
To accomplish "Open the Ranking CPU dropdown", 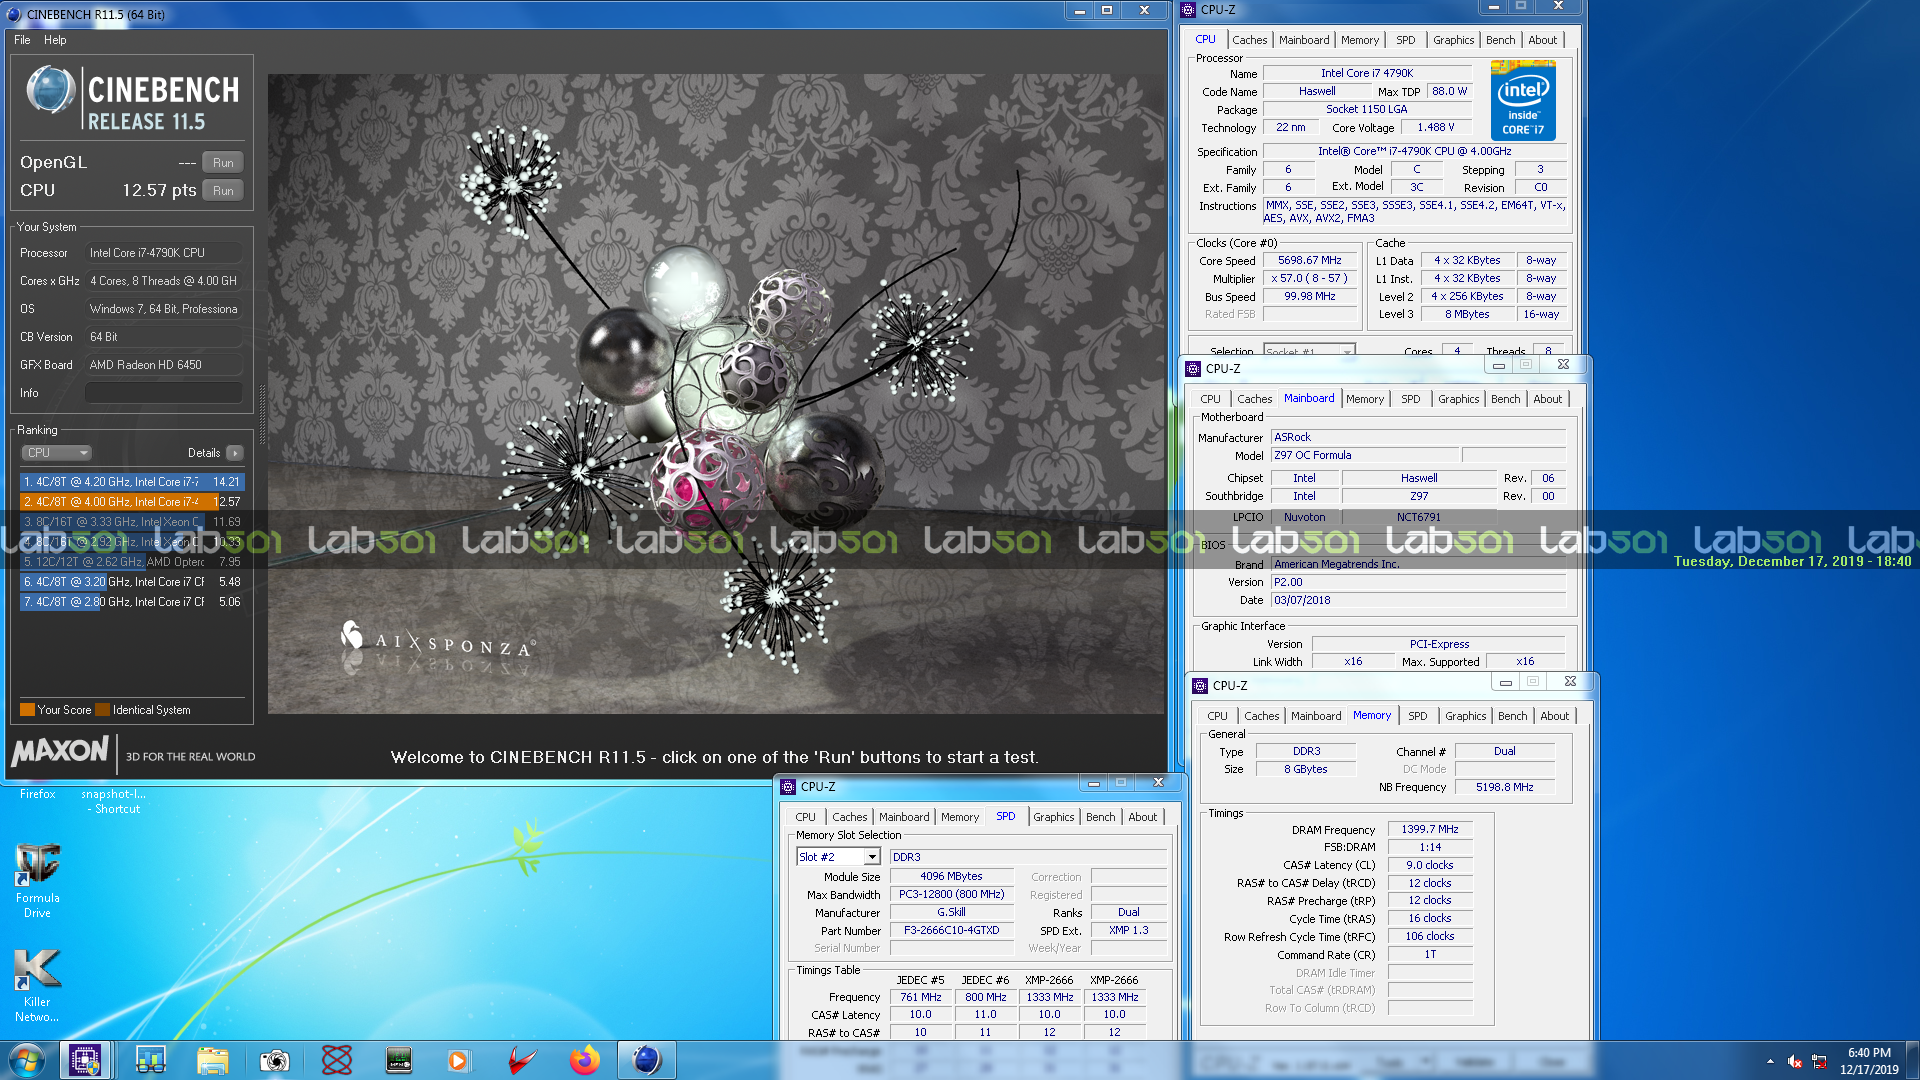I will pos(56,453).
